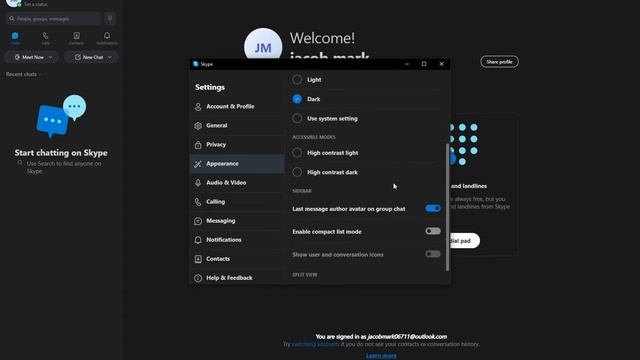Minimize the Skype Settings window

pos(407,64)
